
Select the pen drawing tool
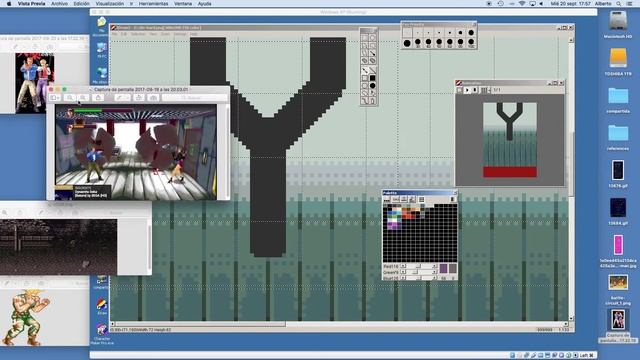(x=364, y=70)
